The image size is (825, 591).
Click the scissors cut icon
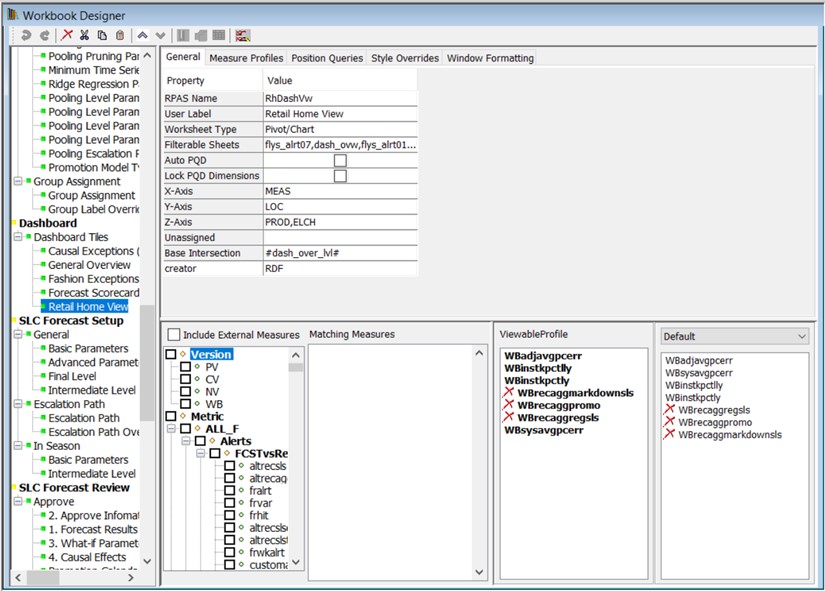coord(85,36)
